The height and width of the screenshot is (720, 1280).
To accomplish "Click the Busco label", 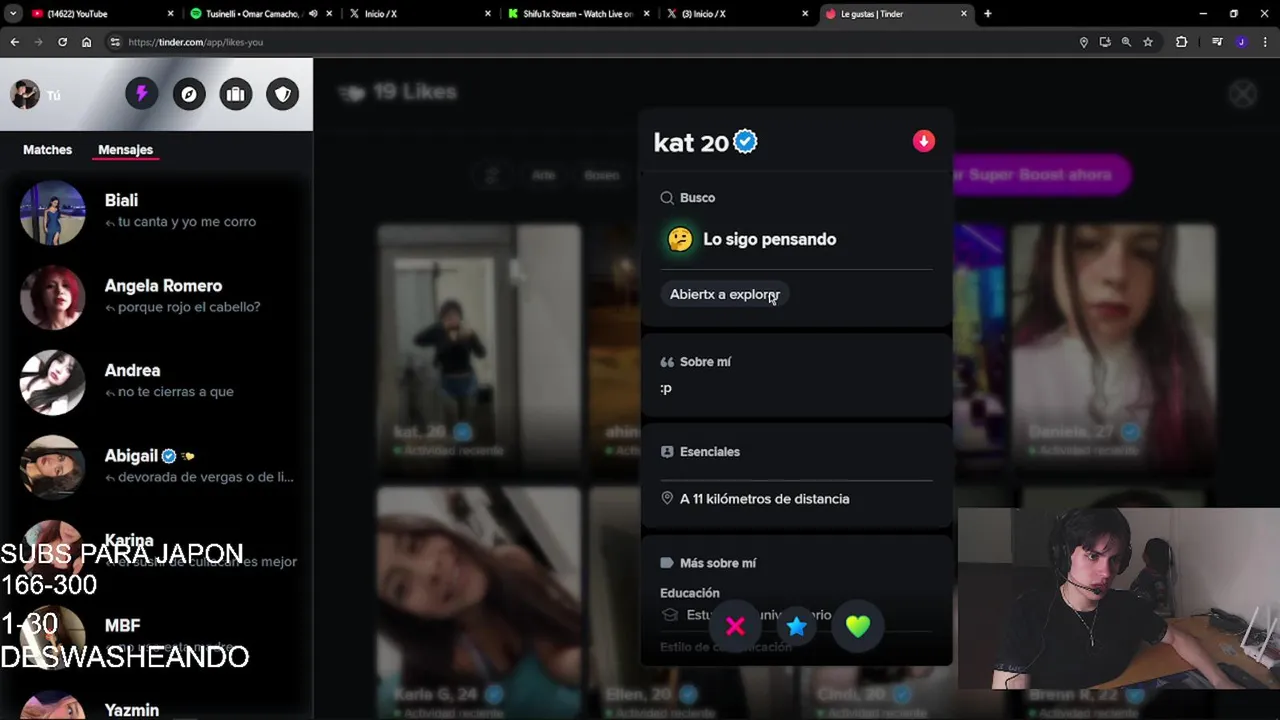I will (697, 198).
